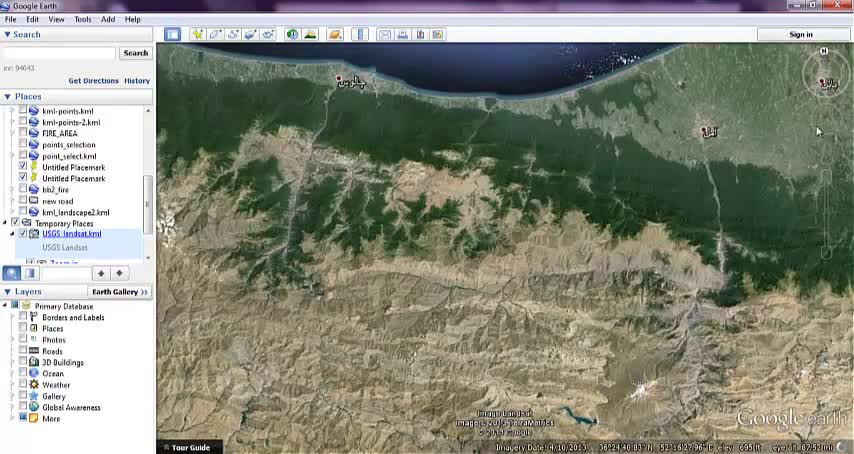Collapse the Layers panel triangle

7,292
